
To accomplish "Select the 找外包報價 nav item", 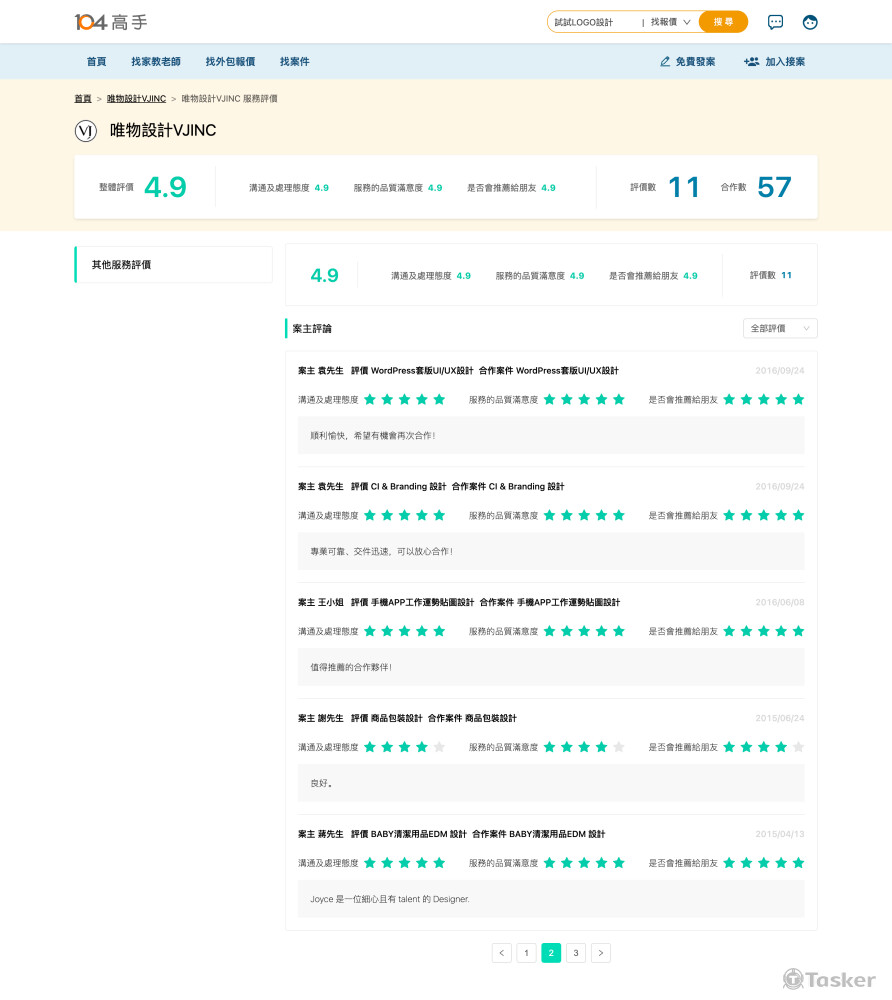I will (x=230, y=62).
